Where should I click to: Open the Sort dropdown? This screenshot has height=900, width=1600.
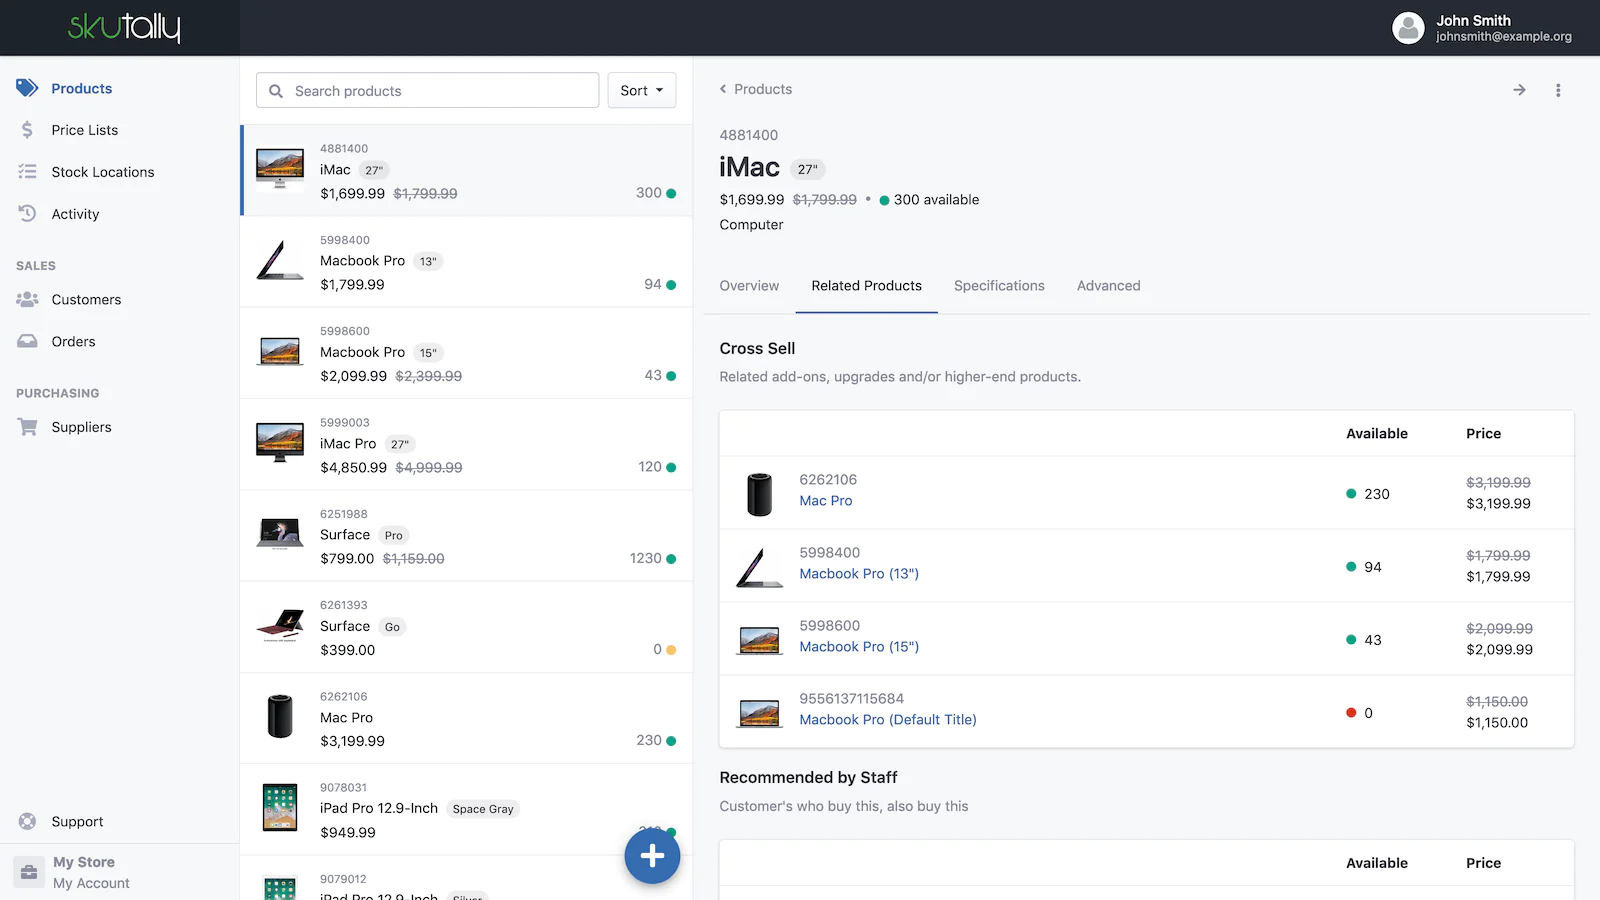[642, 90]
